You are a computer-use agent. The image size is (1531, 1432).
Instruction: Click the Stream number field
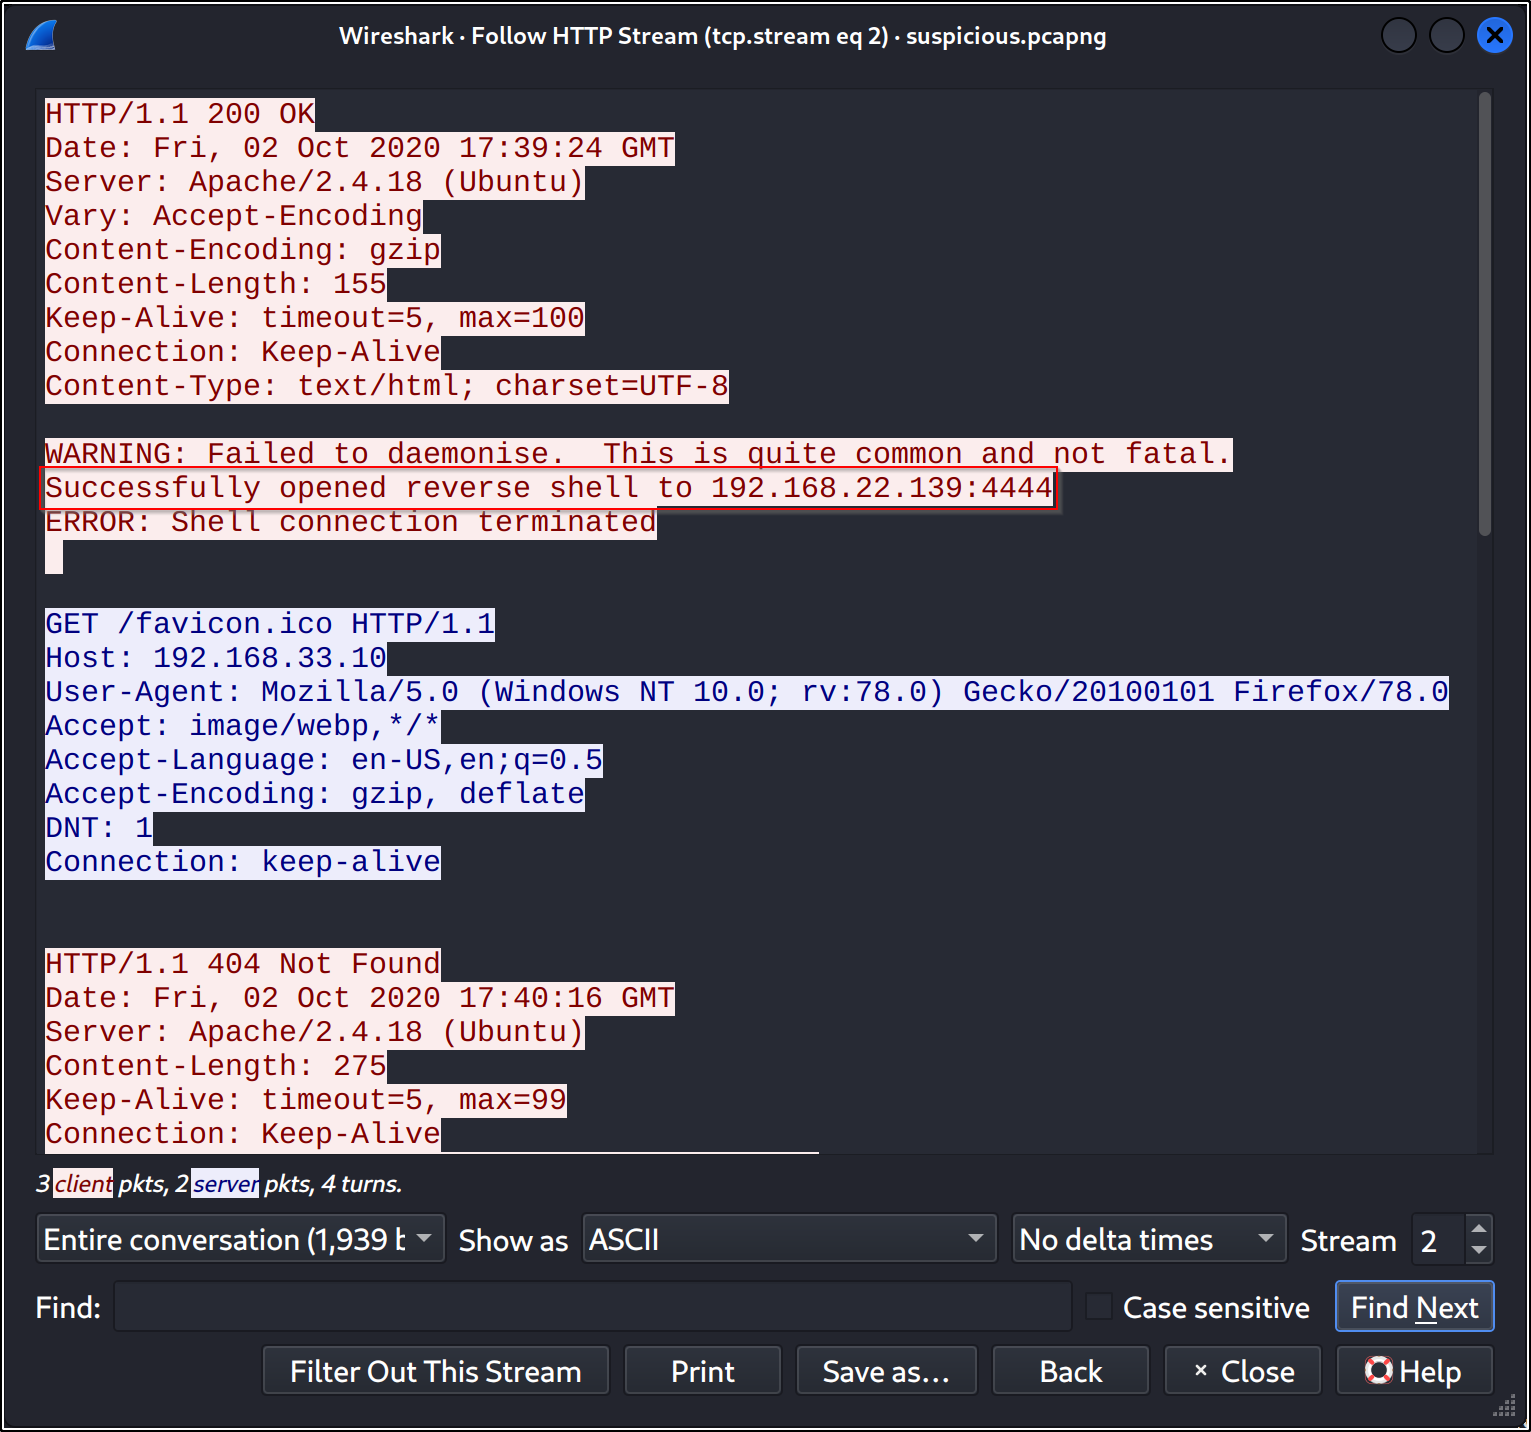(x=1438, y=1240)
